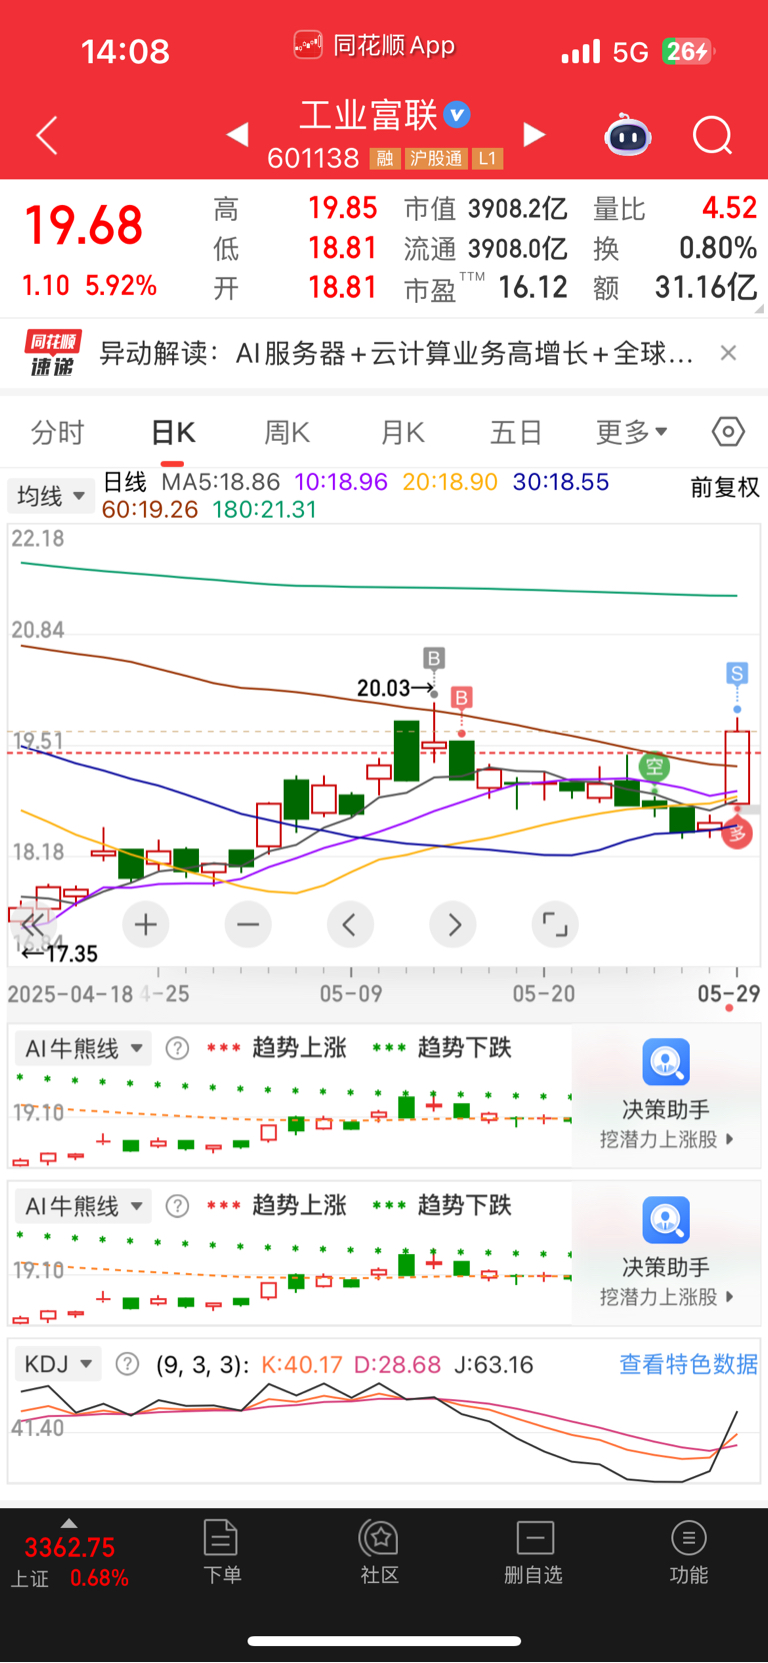Switch to the 月K tab
The height and width of the screenshot is (1663, 768).
click(x=403, y=432)
